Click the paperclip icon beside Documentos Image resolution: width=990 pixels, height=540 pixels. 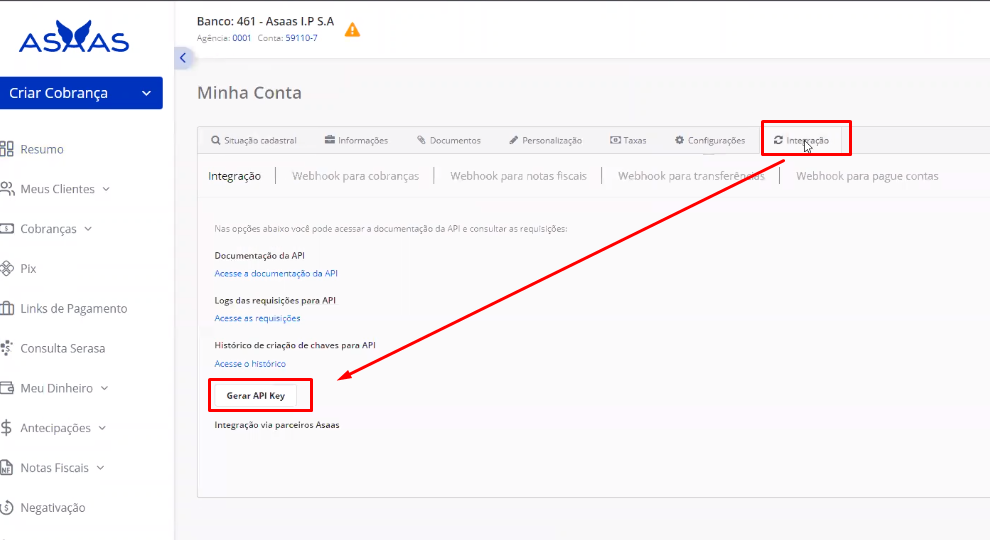pyautogui.click(x=421, y=140)
